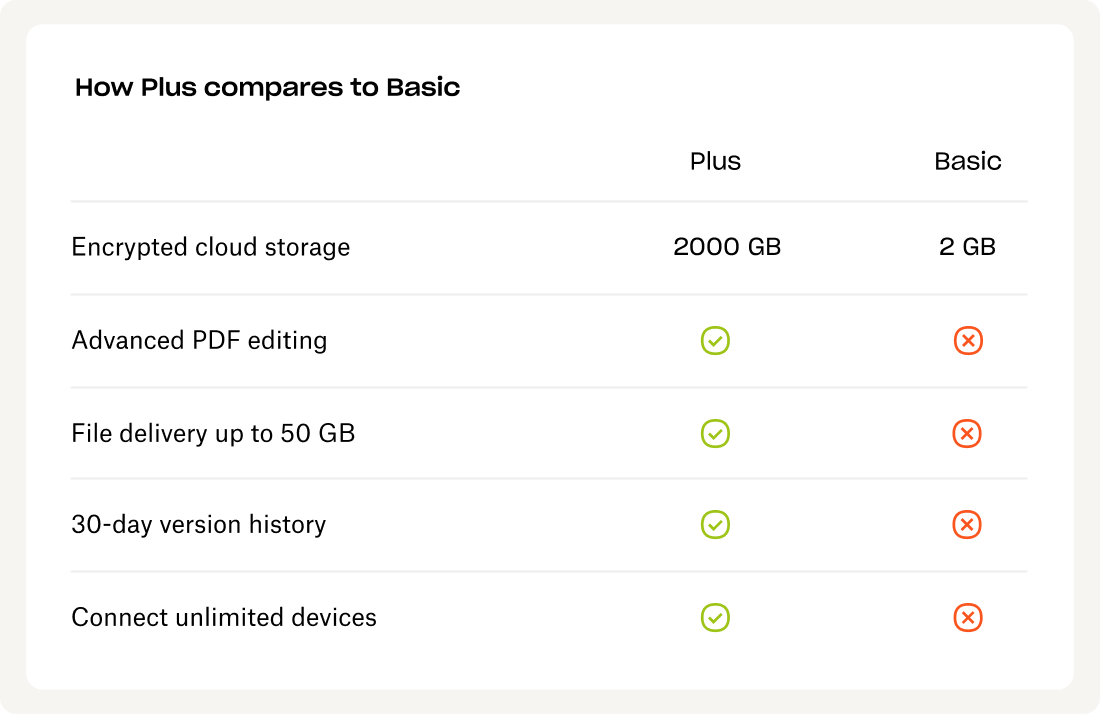This screenshot has width=1100, height=714.
Task: Click the Encrypted cloud storage label
Action: (211, 247)
